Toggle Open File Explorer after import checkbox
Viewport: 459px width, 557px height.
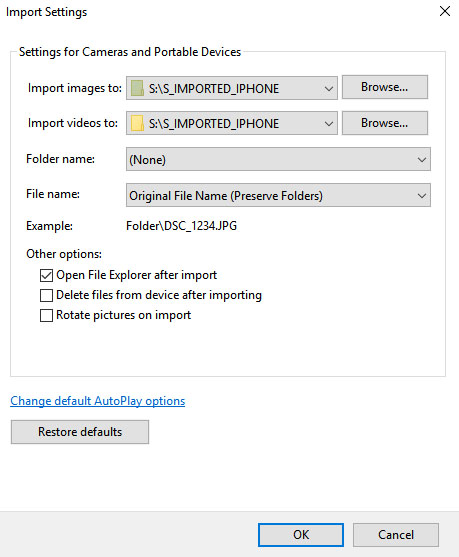pos(46,275)
